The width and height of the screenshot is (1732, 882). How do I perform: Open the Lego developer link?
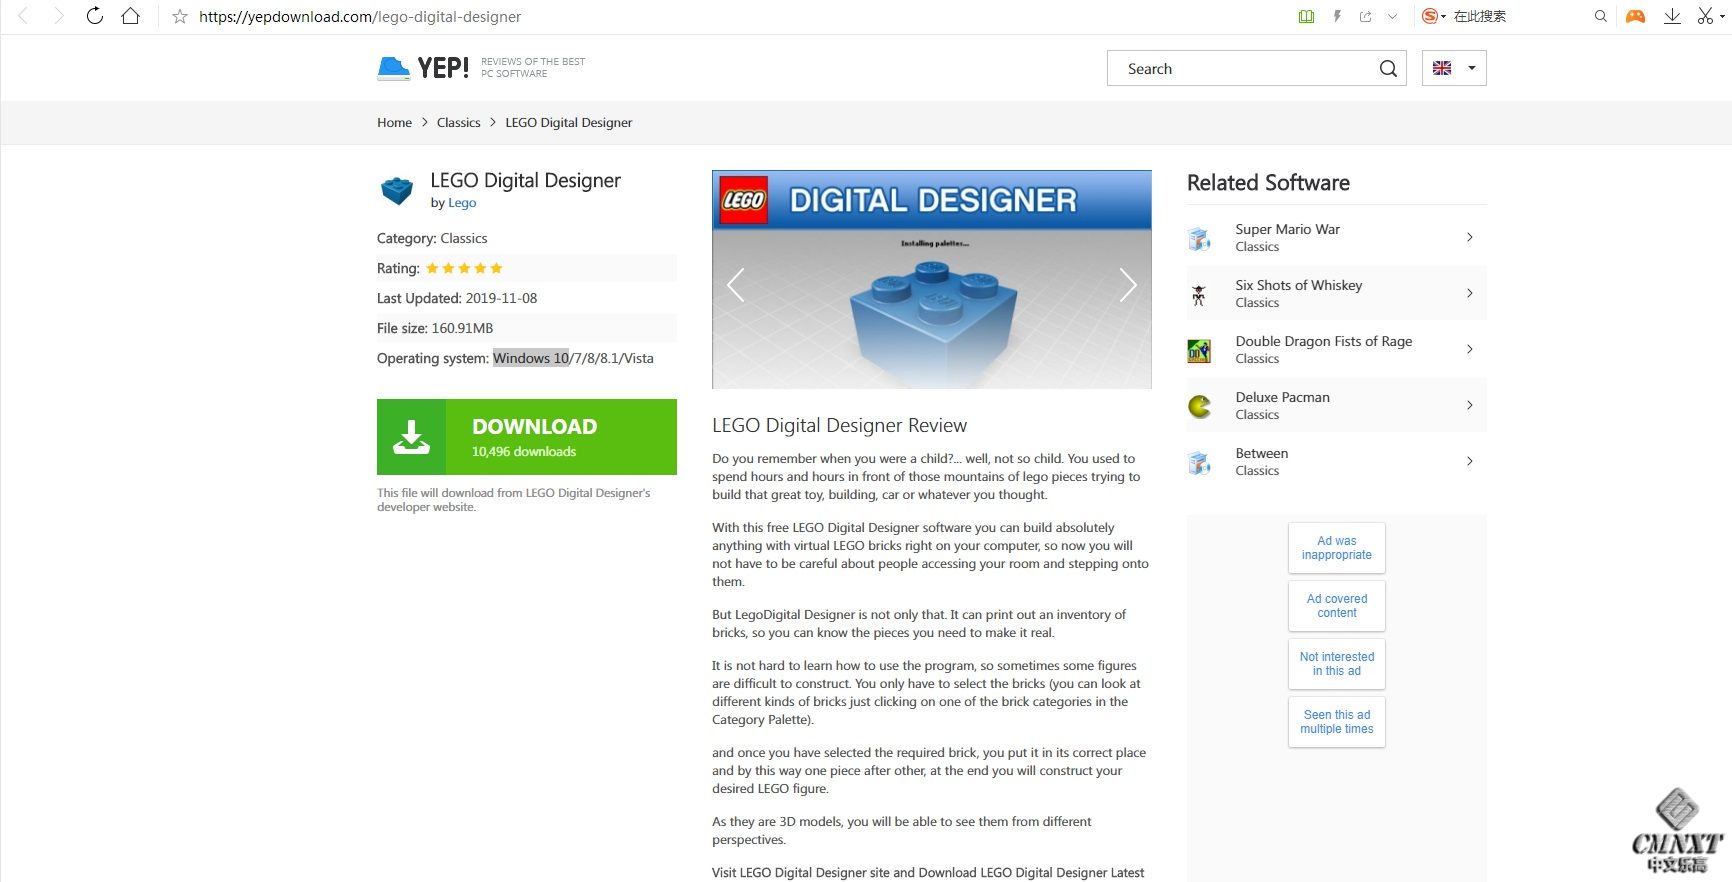coord(462,203)
